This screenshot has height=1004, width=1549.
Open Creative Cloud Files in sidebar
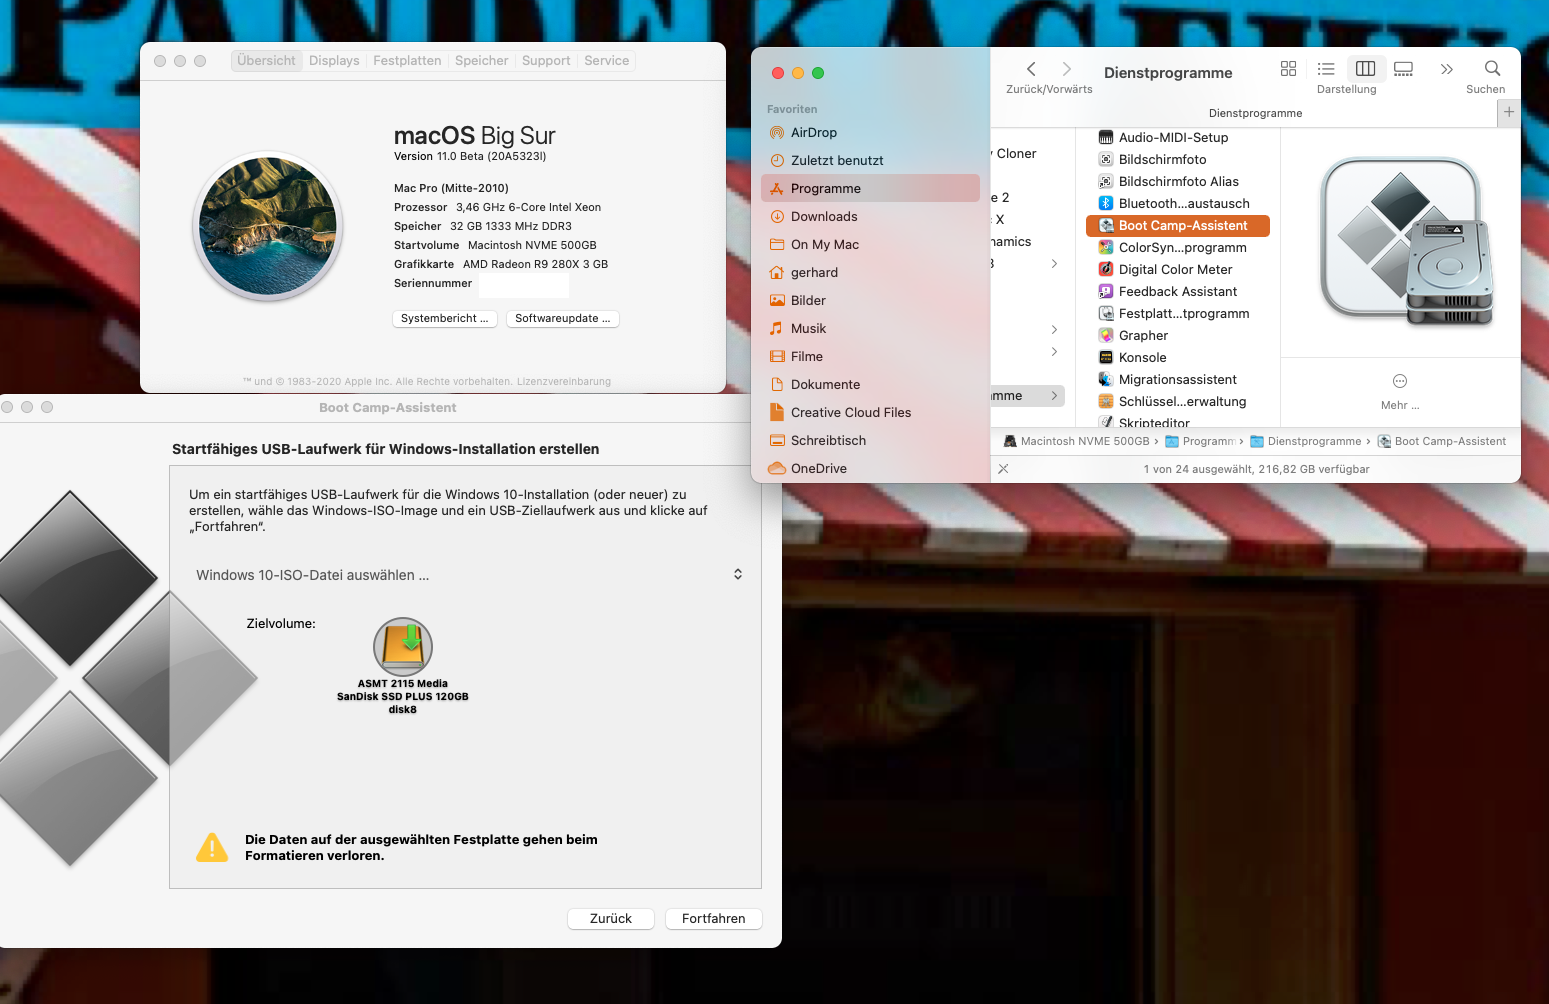(870, 412)
